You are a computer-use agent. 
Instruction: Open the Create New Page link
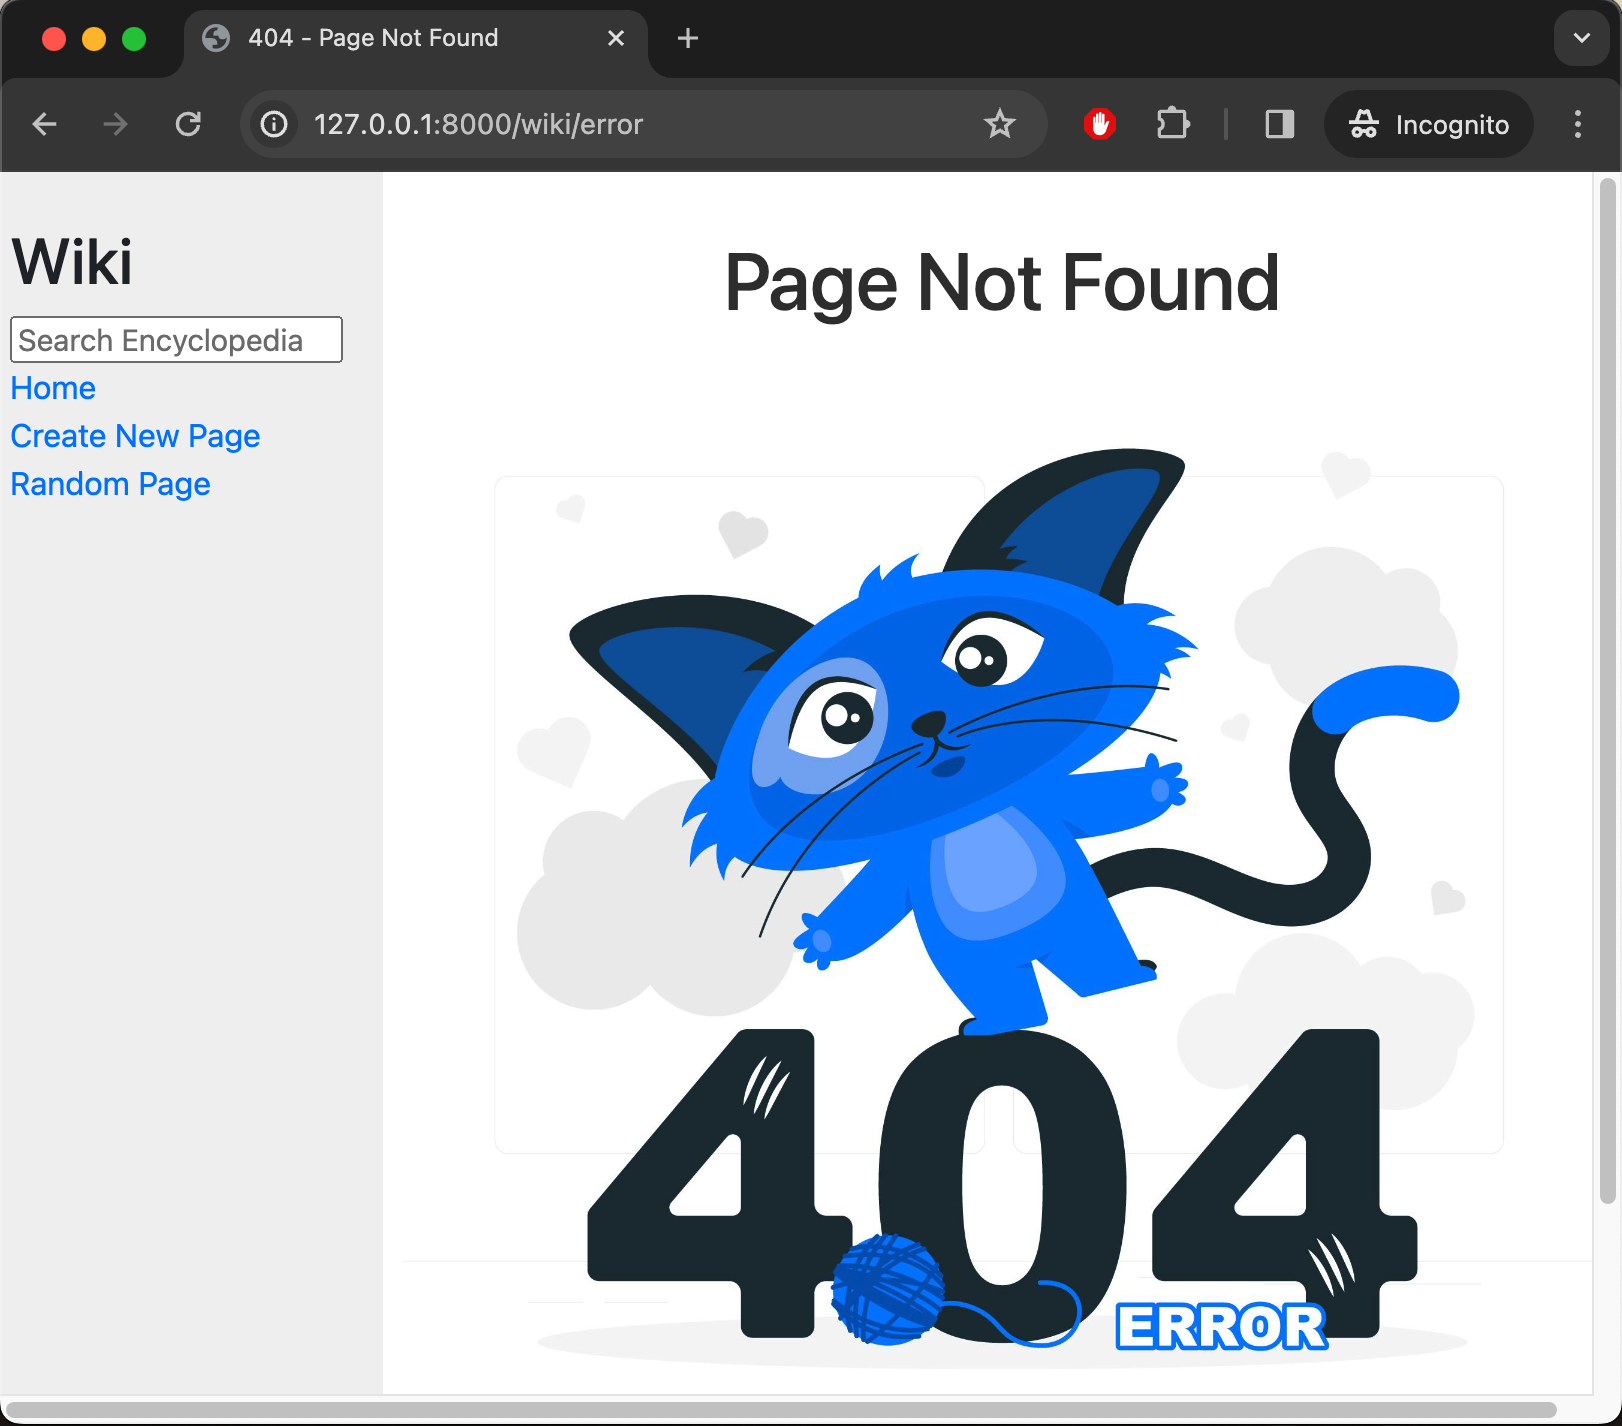tap(135, 436)
